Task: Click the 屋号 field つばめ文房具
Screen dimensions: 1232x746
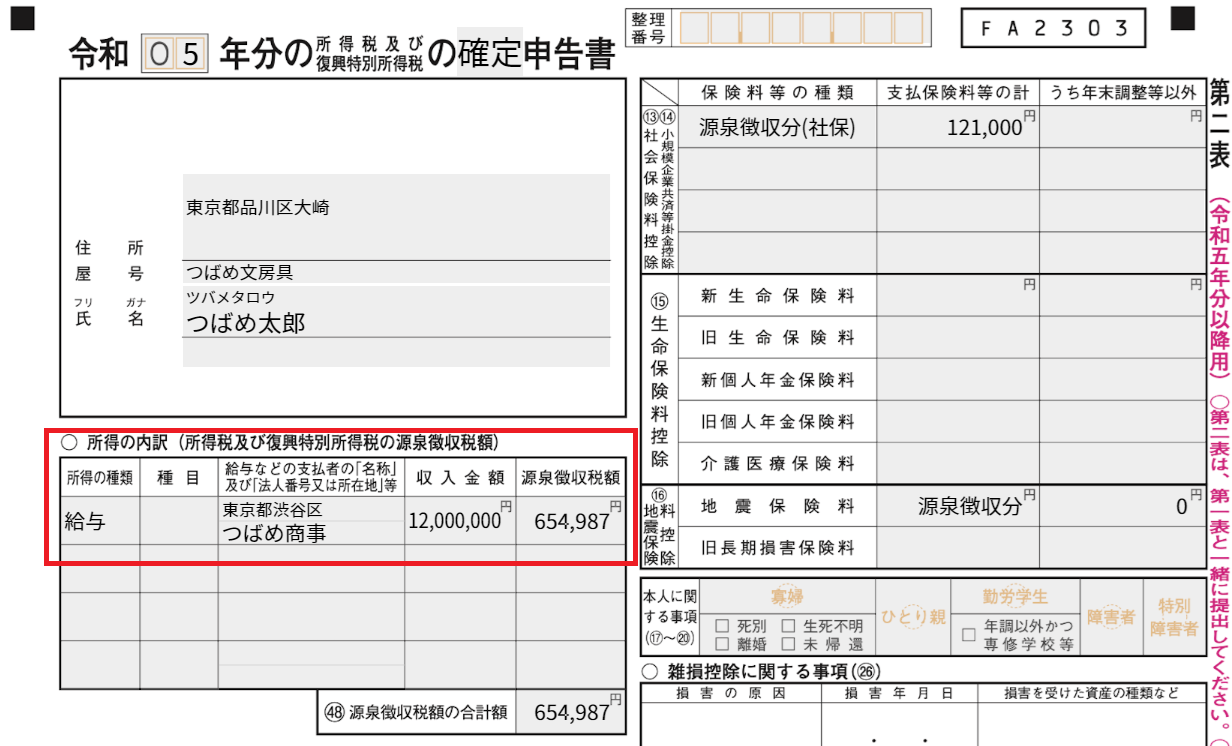Action: [396, 272]
